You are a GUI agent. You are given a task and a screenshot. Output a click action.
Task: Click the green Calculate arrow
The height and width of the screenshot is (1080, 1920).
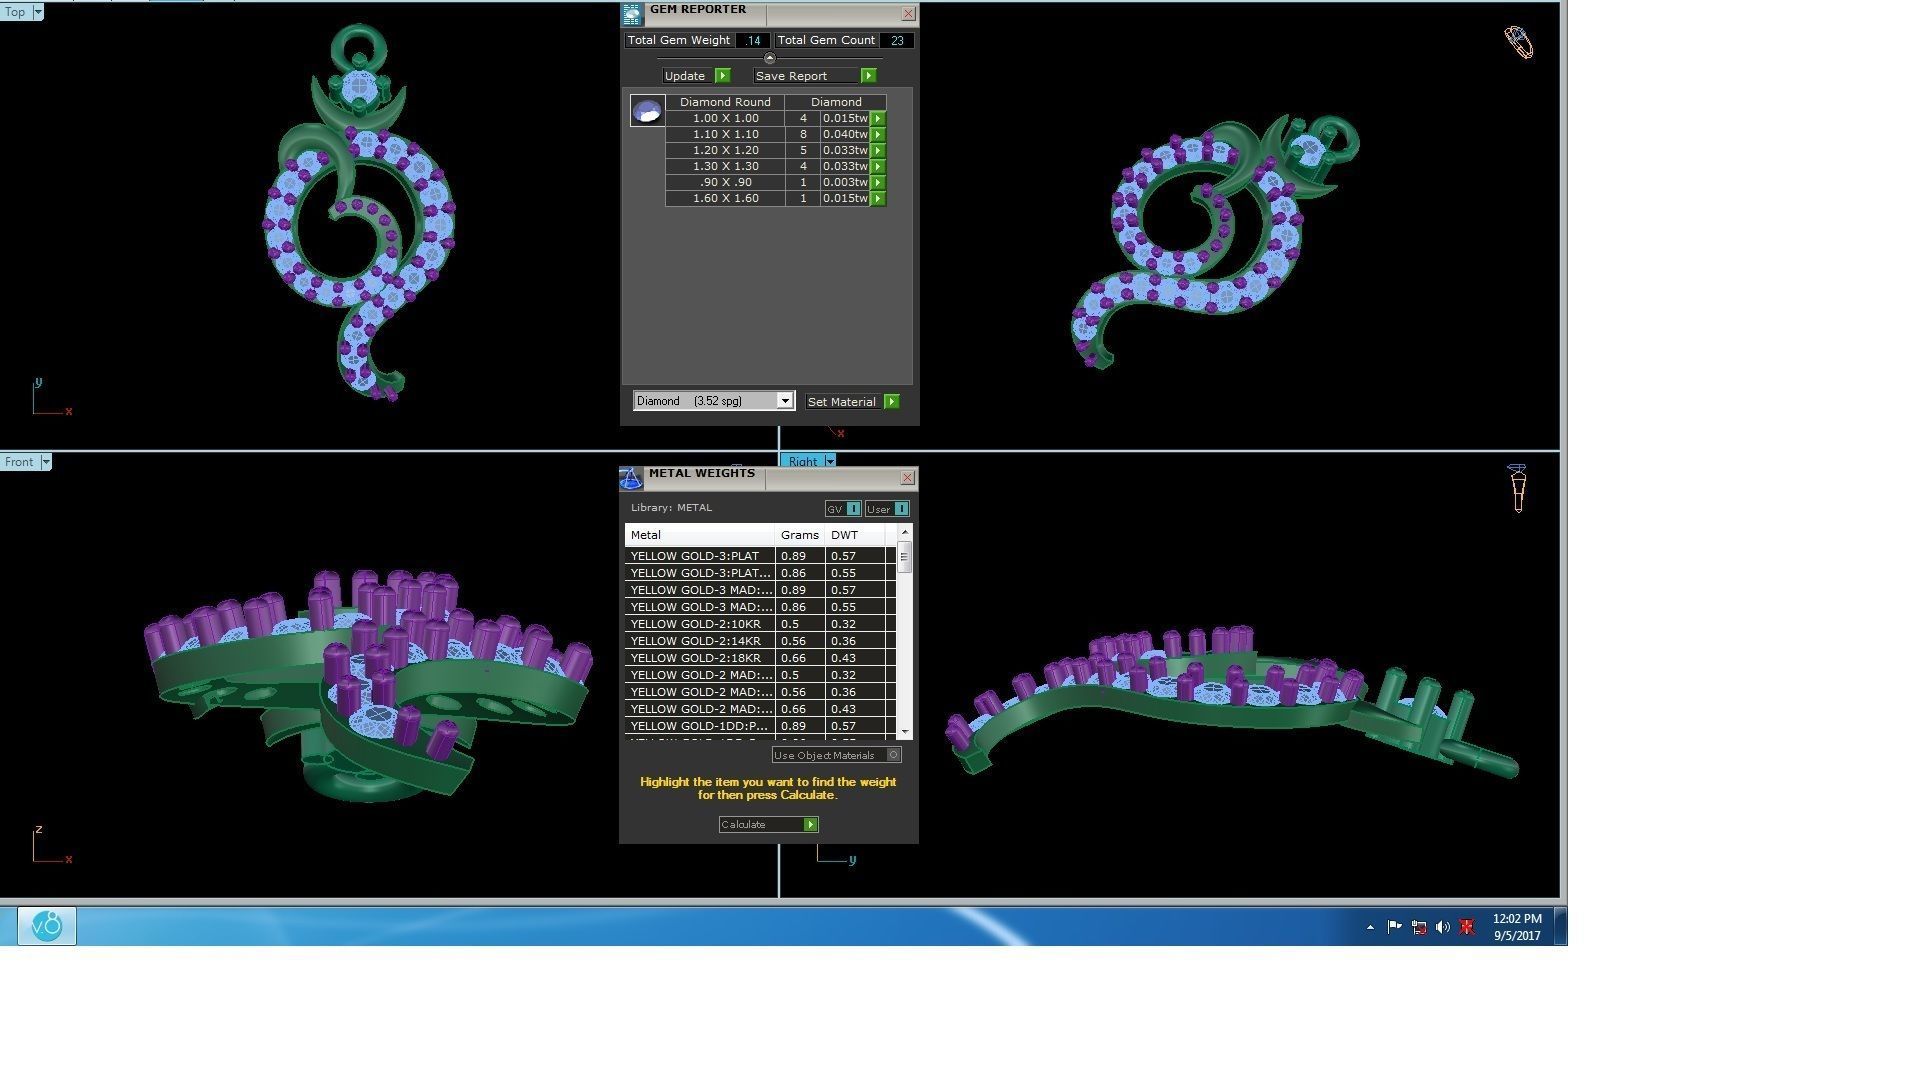[x=811, y=825]
